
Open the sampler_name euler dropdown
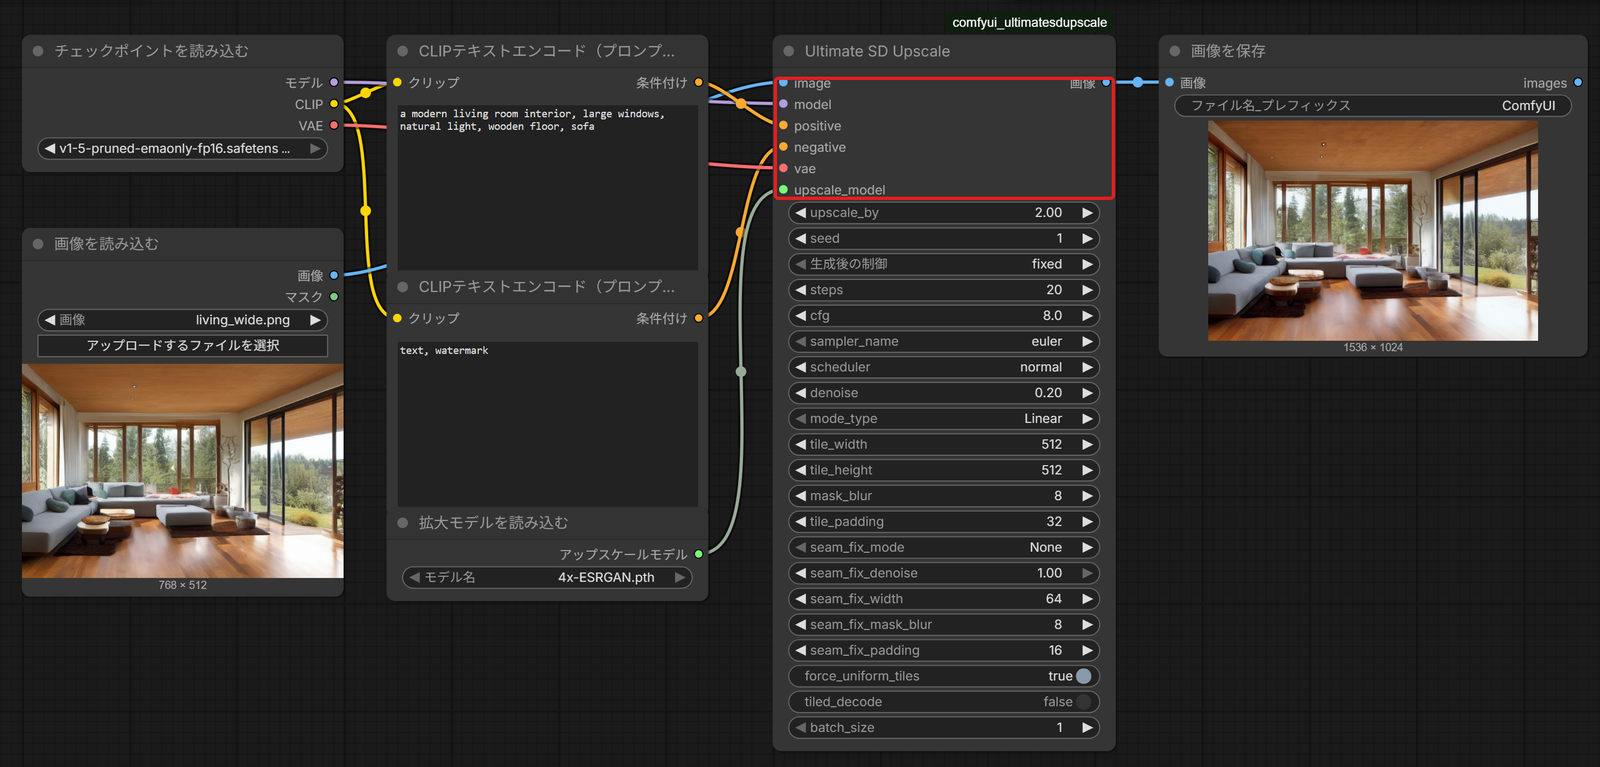(944, 341)
